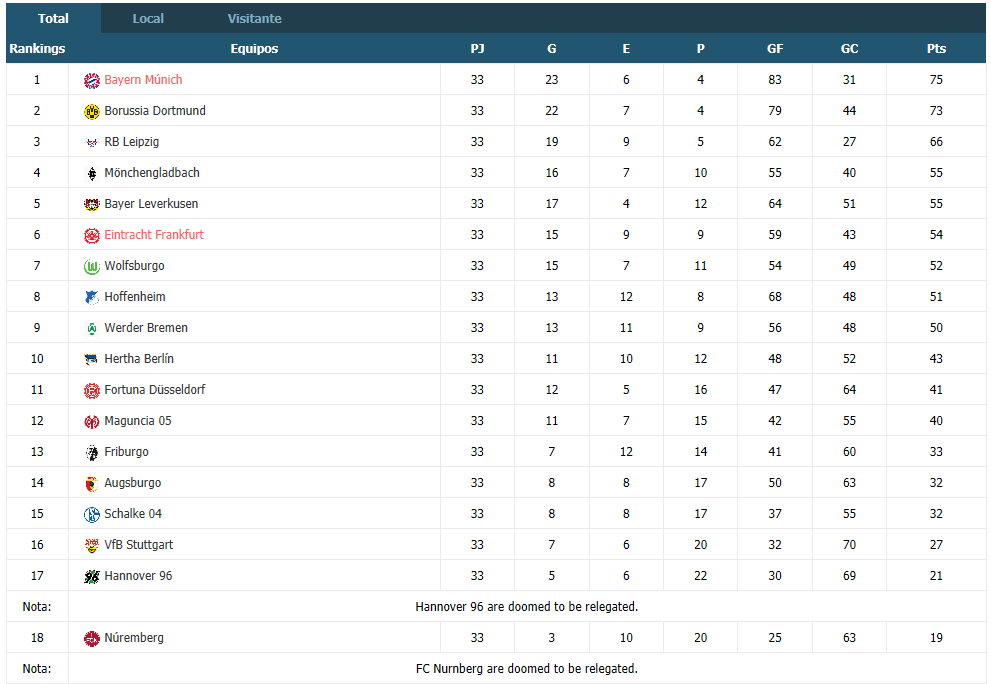Open the VfB Stuttgart team link

[138, 544]
